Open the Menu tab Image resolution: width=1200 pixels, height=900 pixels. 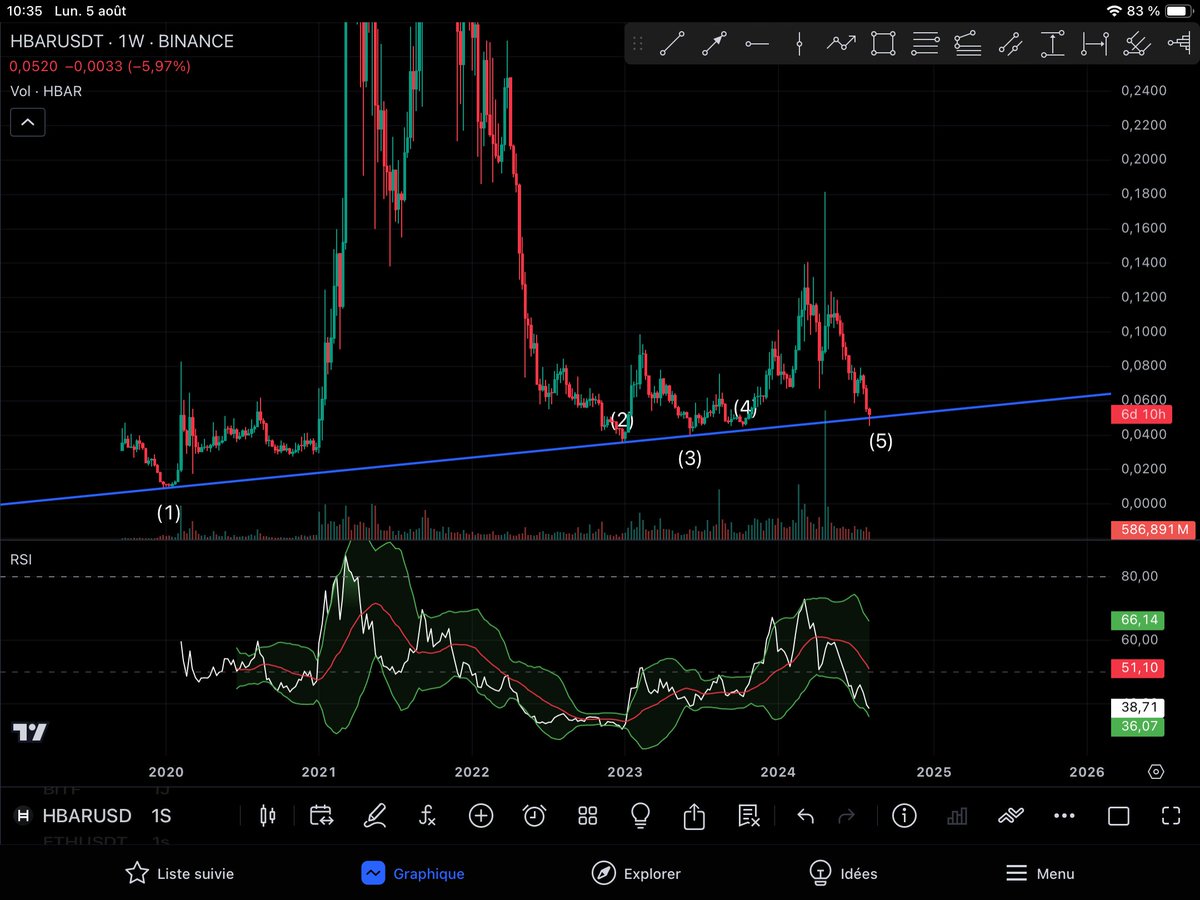(x=1040, y=873)
